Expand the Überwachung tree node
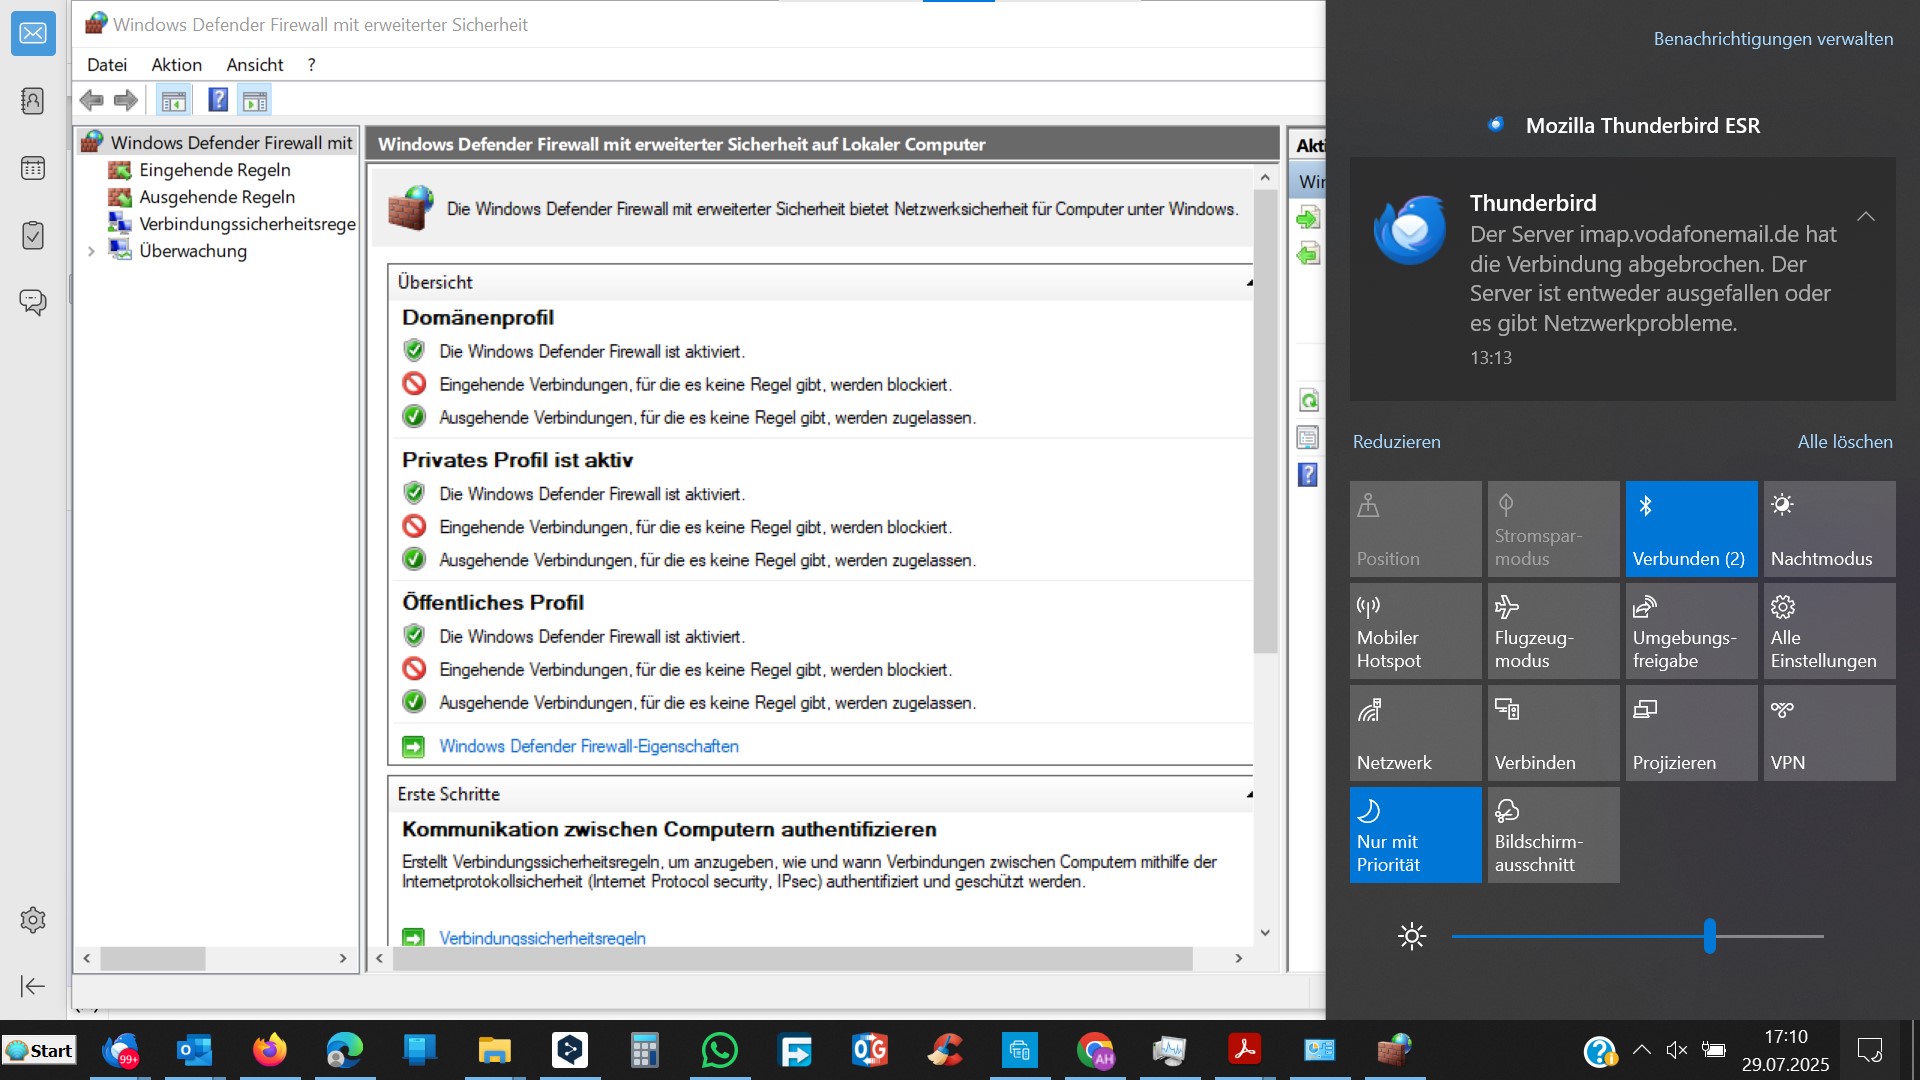The height and width of the screenshot is (1080, 1920). pyautogui.click(x=91, y=251)
